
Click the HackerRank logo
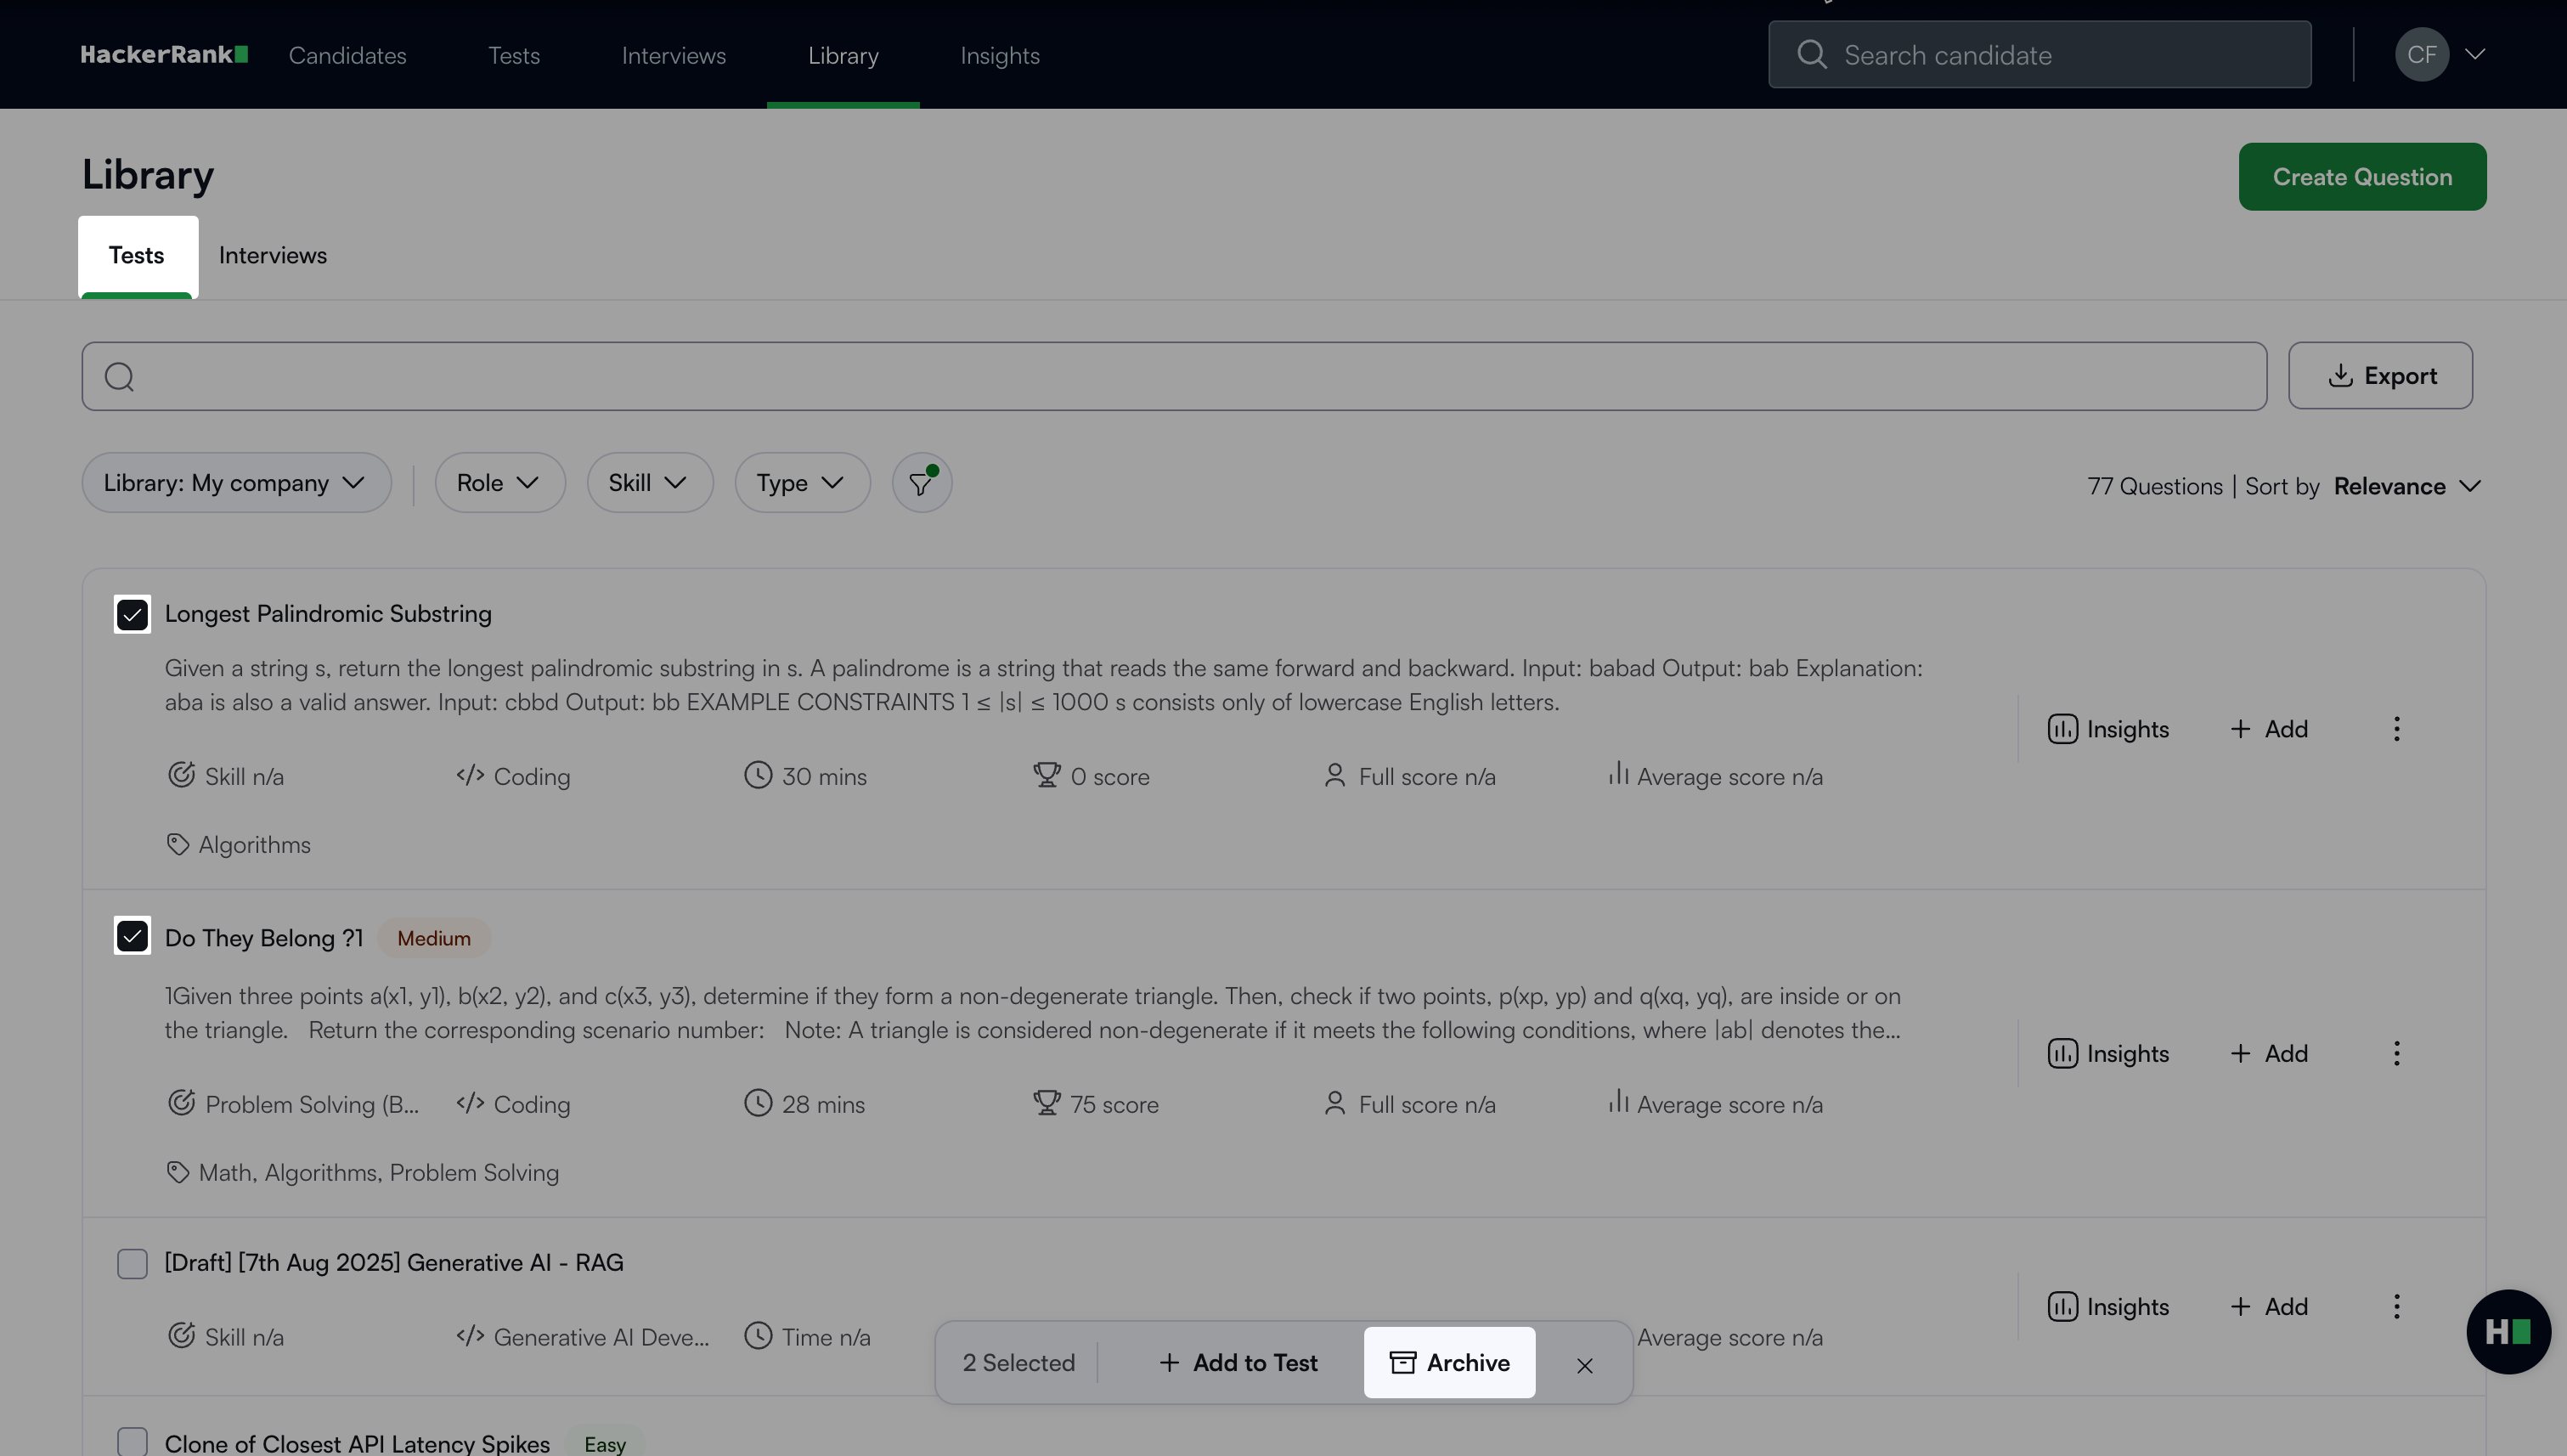tap(164, 55)
